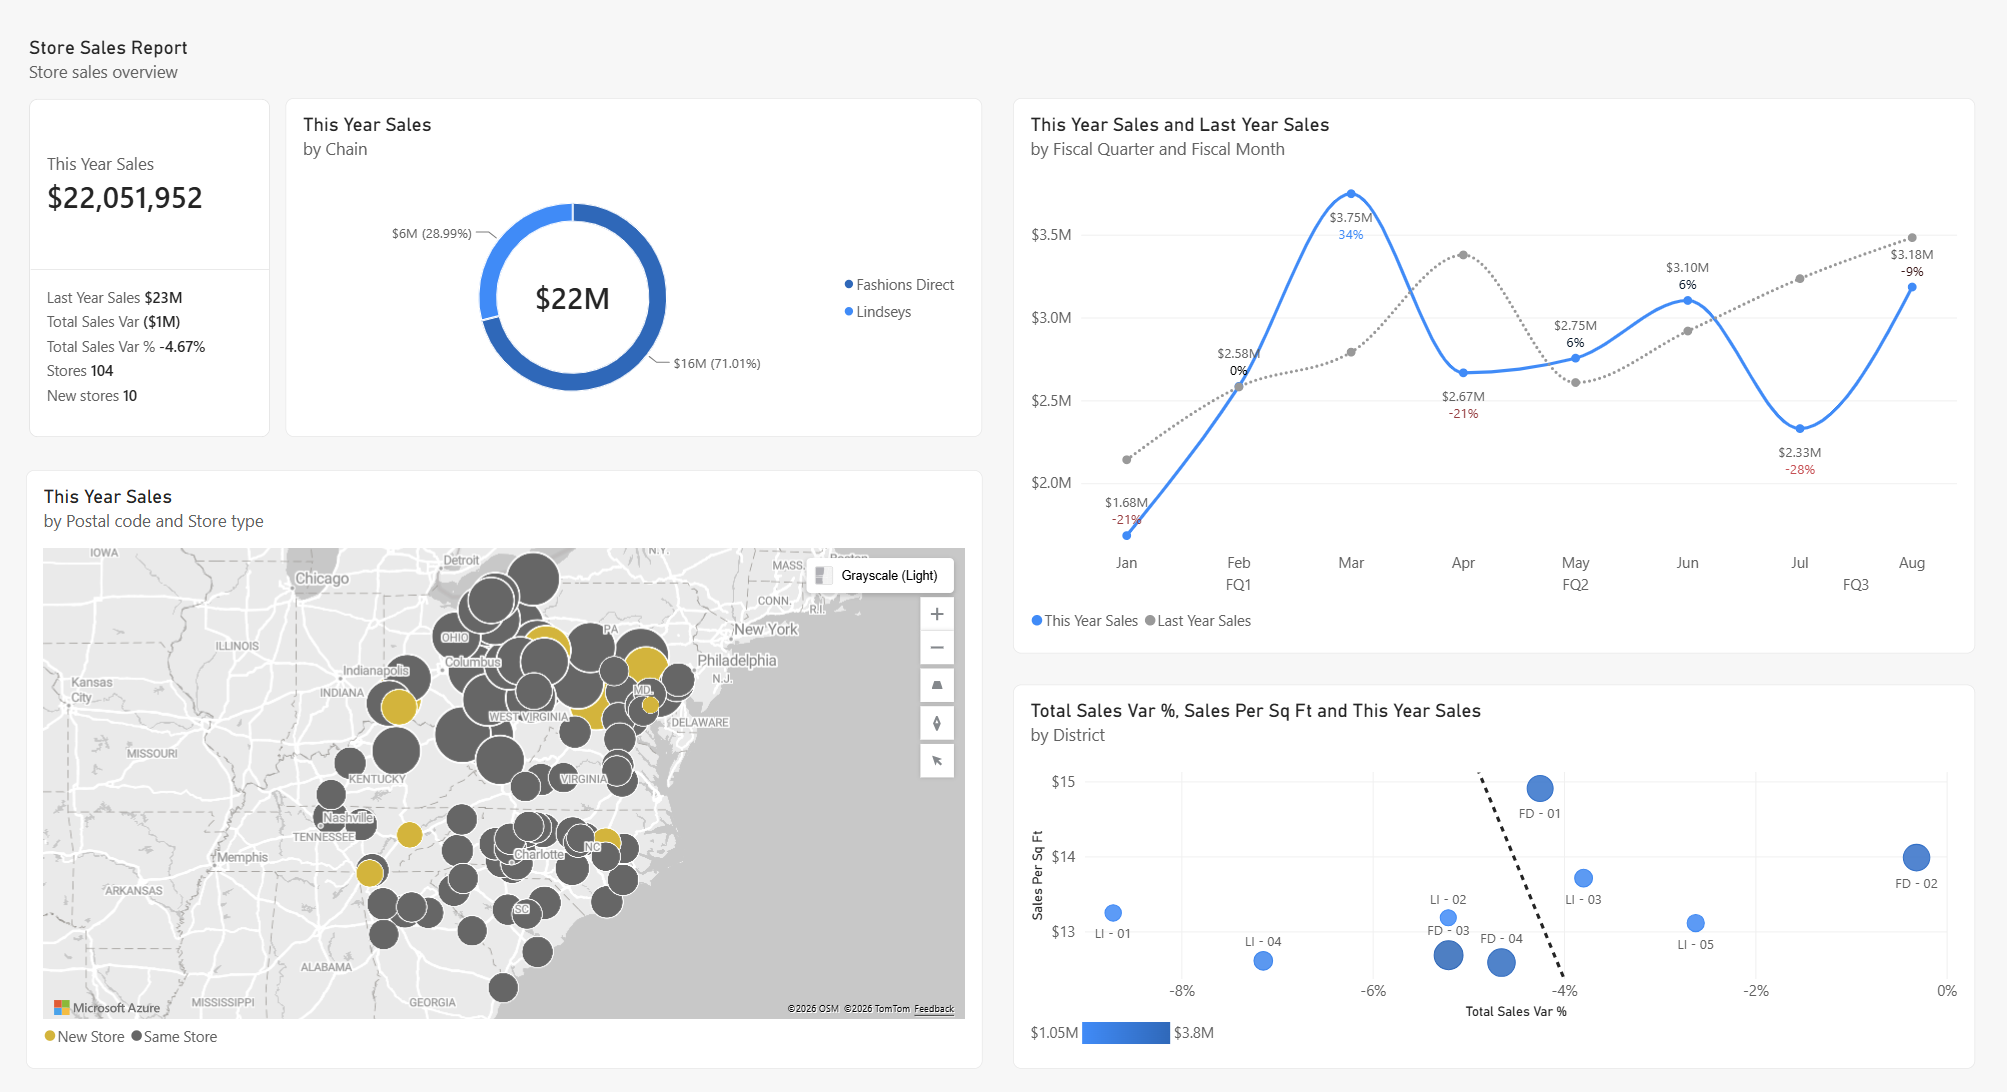Click the July $2.33M data point
Viewport: 2007px width, 1092px height.
click(1800, 429)
